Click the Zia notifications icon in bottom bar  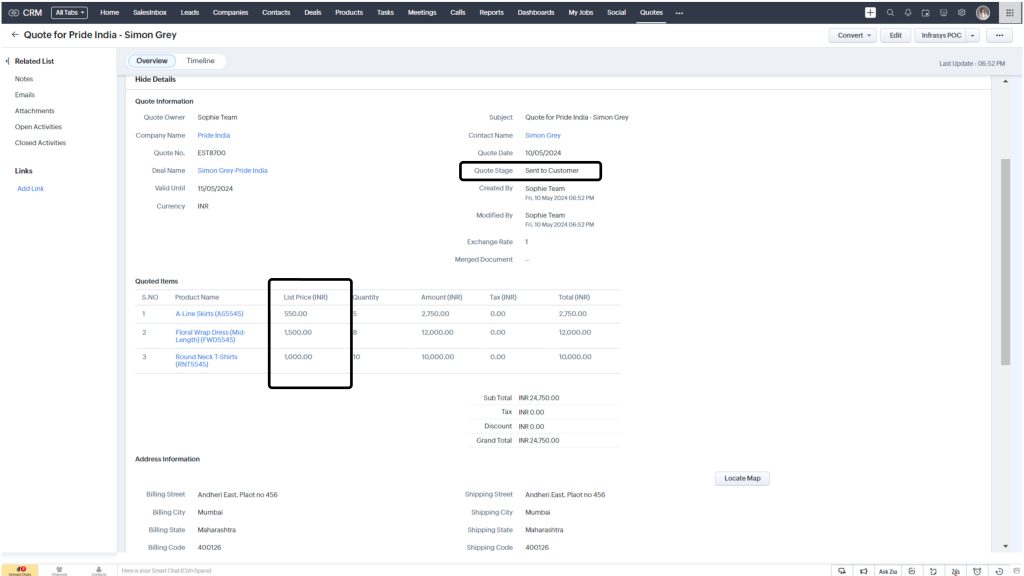955,571
